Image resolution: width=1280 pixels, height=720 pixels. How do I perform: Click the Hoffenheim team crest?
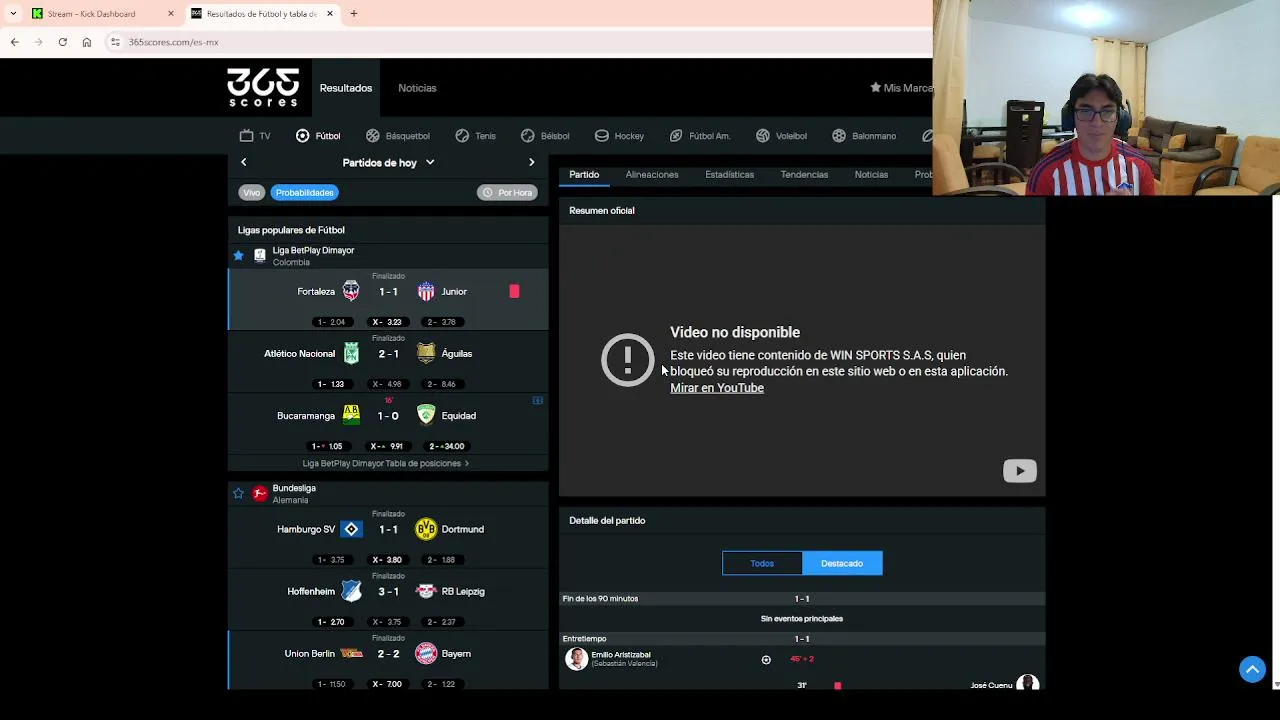coord(351,591)
